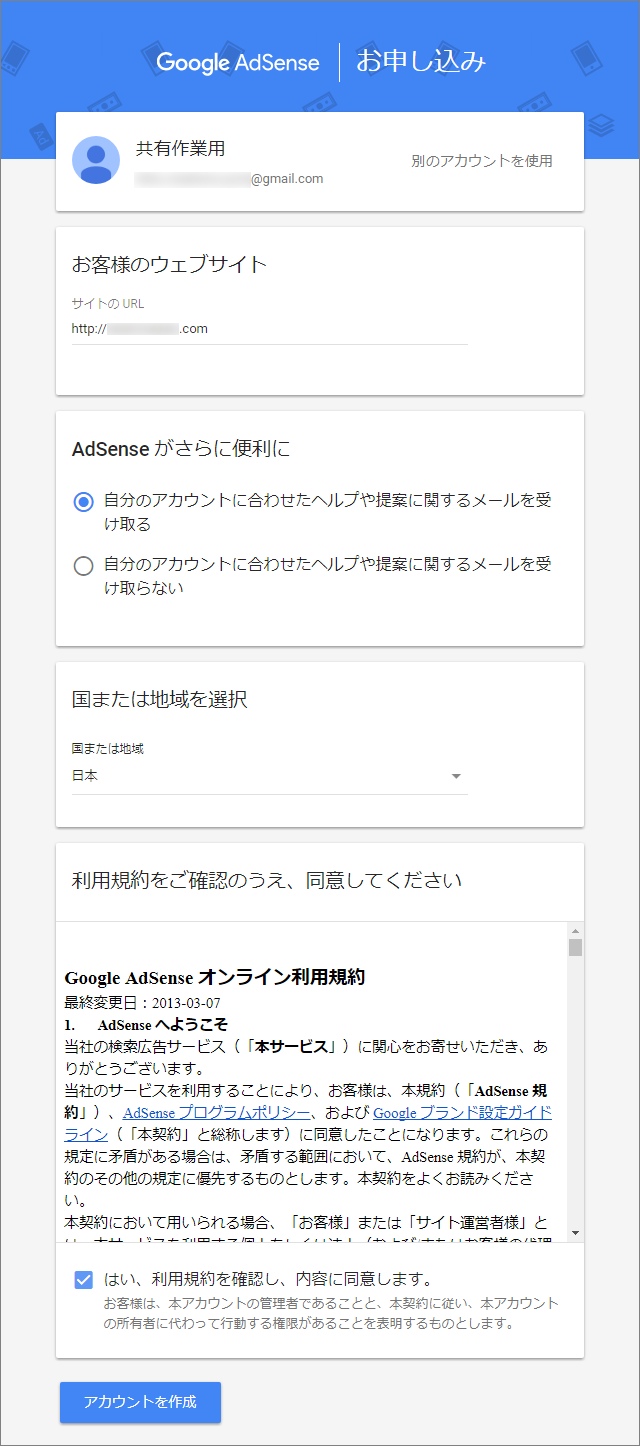Click scrollbar down arrow in terms box
The width and height of the screenshot is (640, 1446).
[575, 1233]
